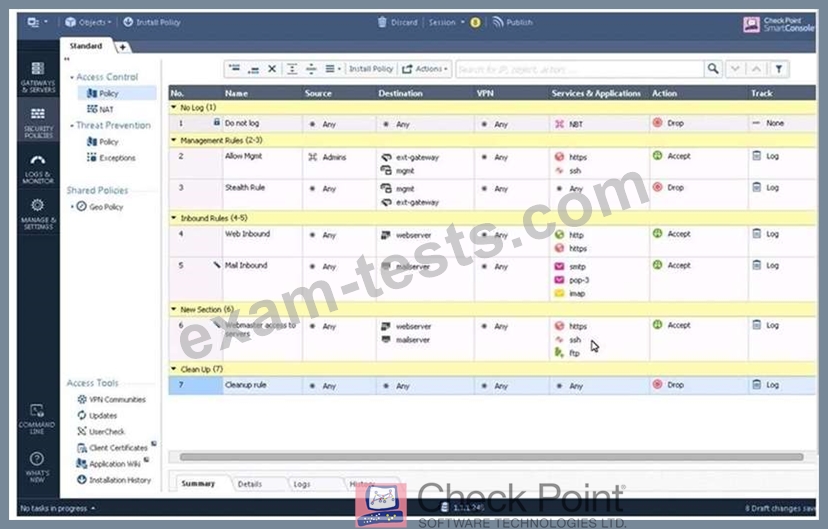Click Log track of Mail Inbound rule
This screenshot has width=828, height=529.
point(766,265)
